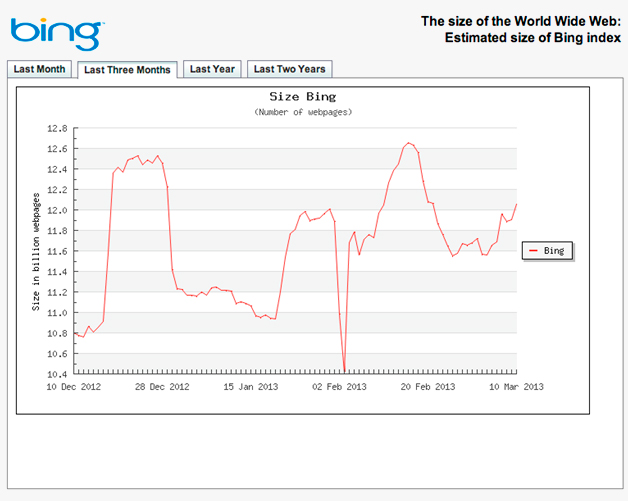The image size is (628, 501).
Task: Click the Bing logo
Action: (x=57, y=34)
